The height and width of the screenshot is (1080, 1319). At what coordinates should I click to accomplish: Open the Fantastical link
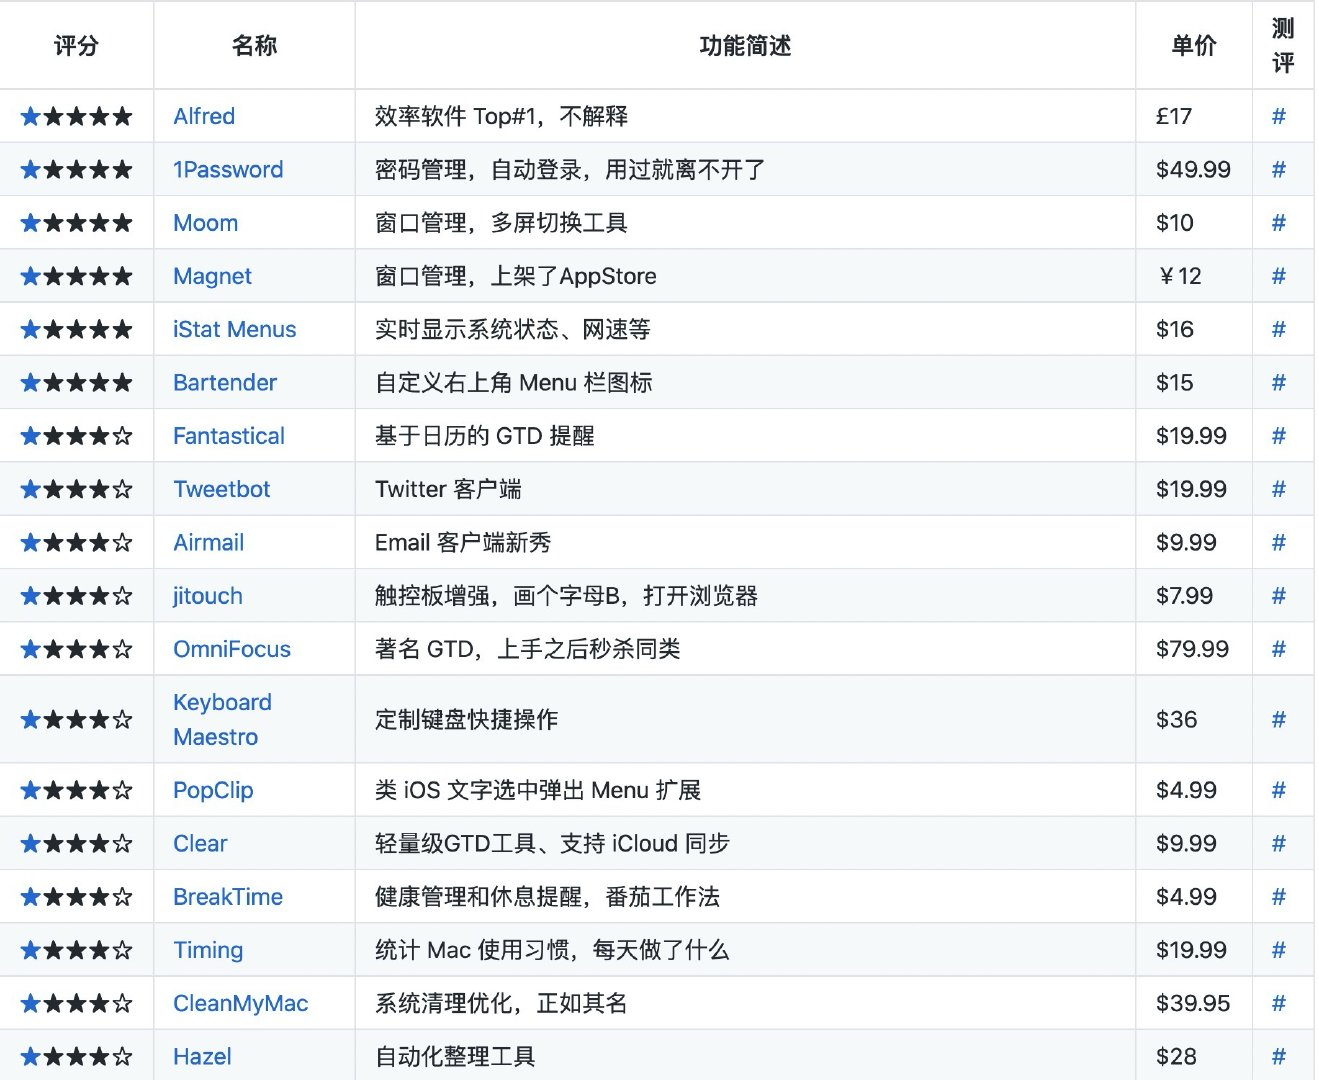229,436
